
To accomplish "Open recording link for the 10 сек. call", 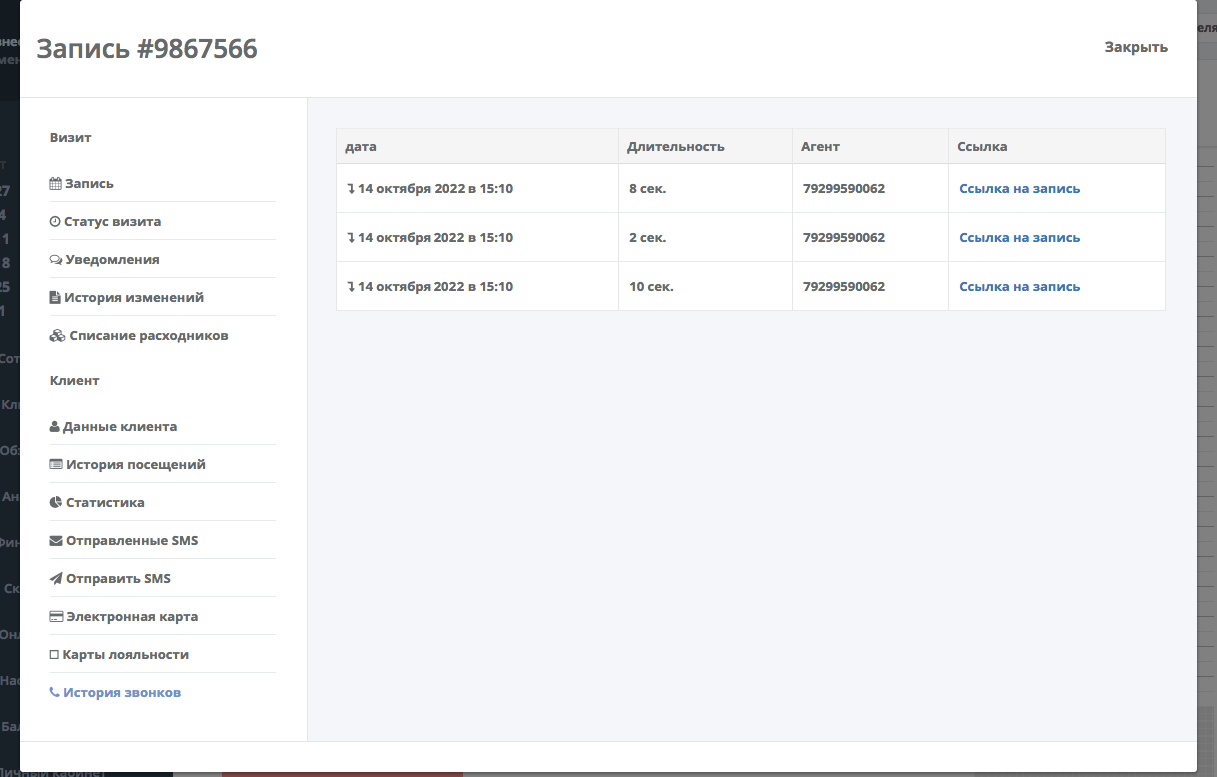I will tap(1019, 287).
